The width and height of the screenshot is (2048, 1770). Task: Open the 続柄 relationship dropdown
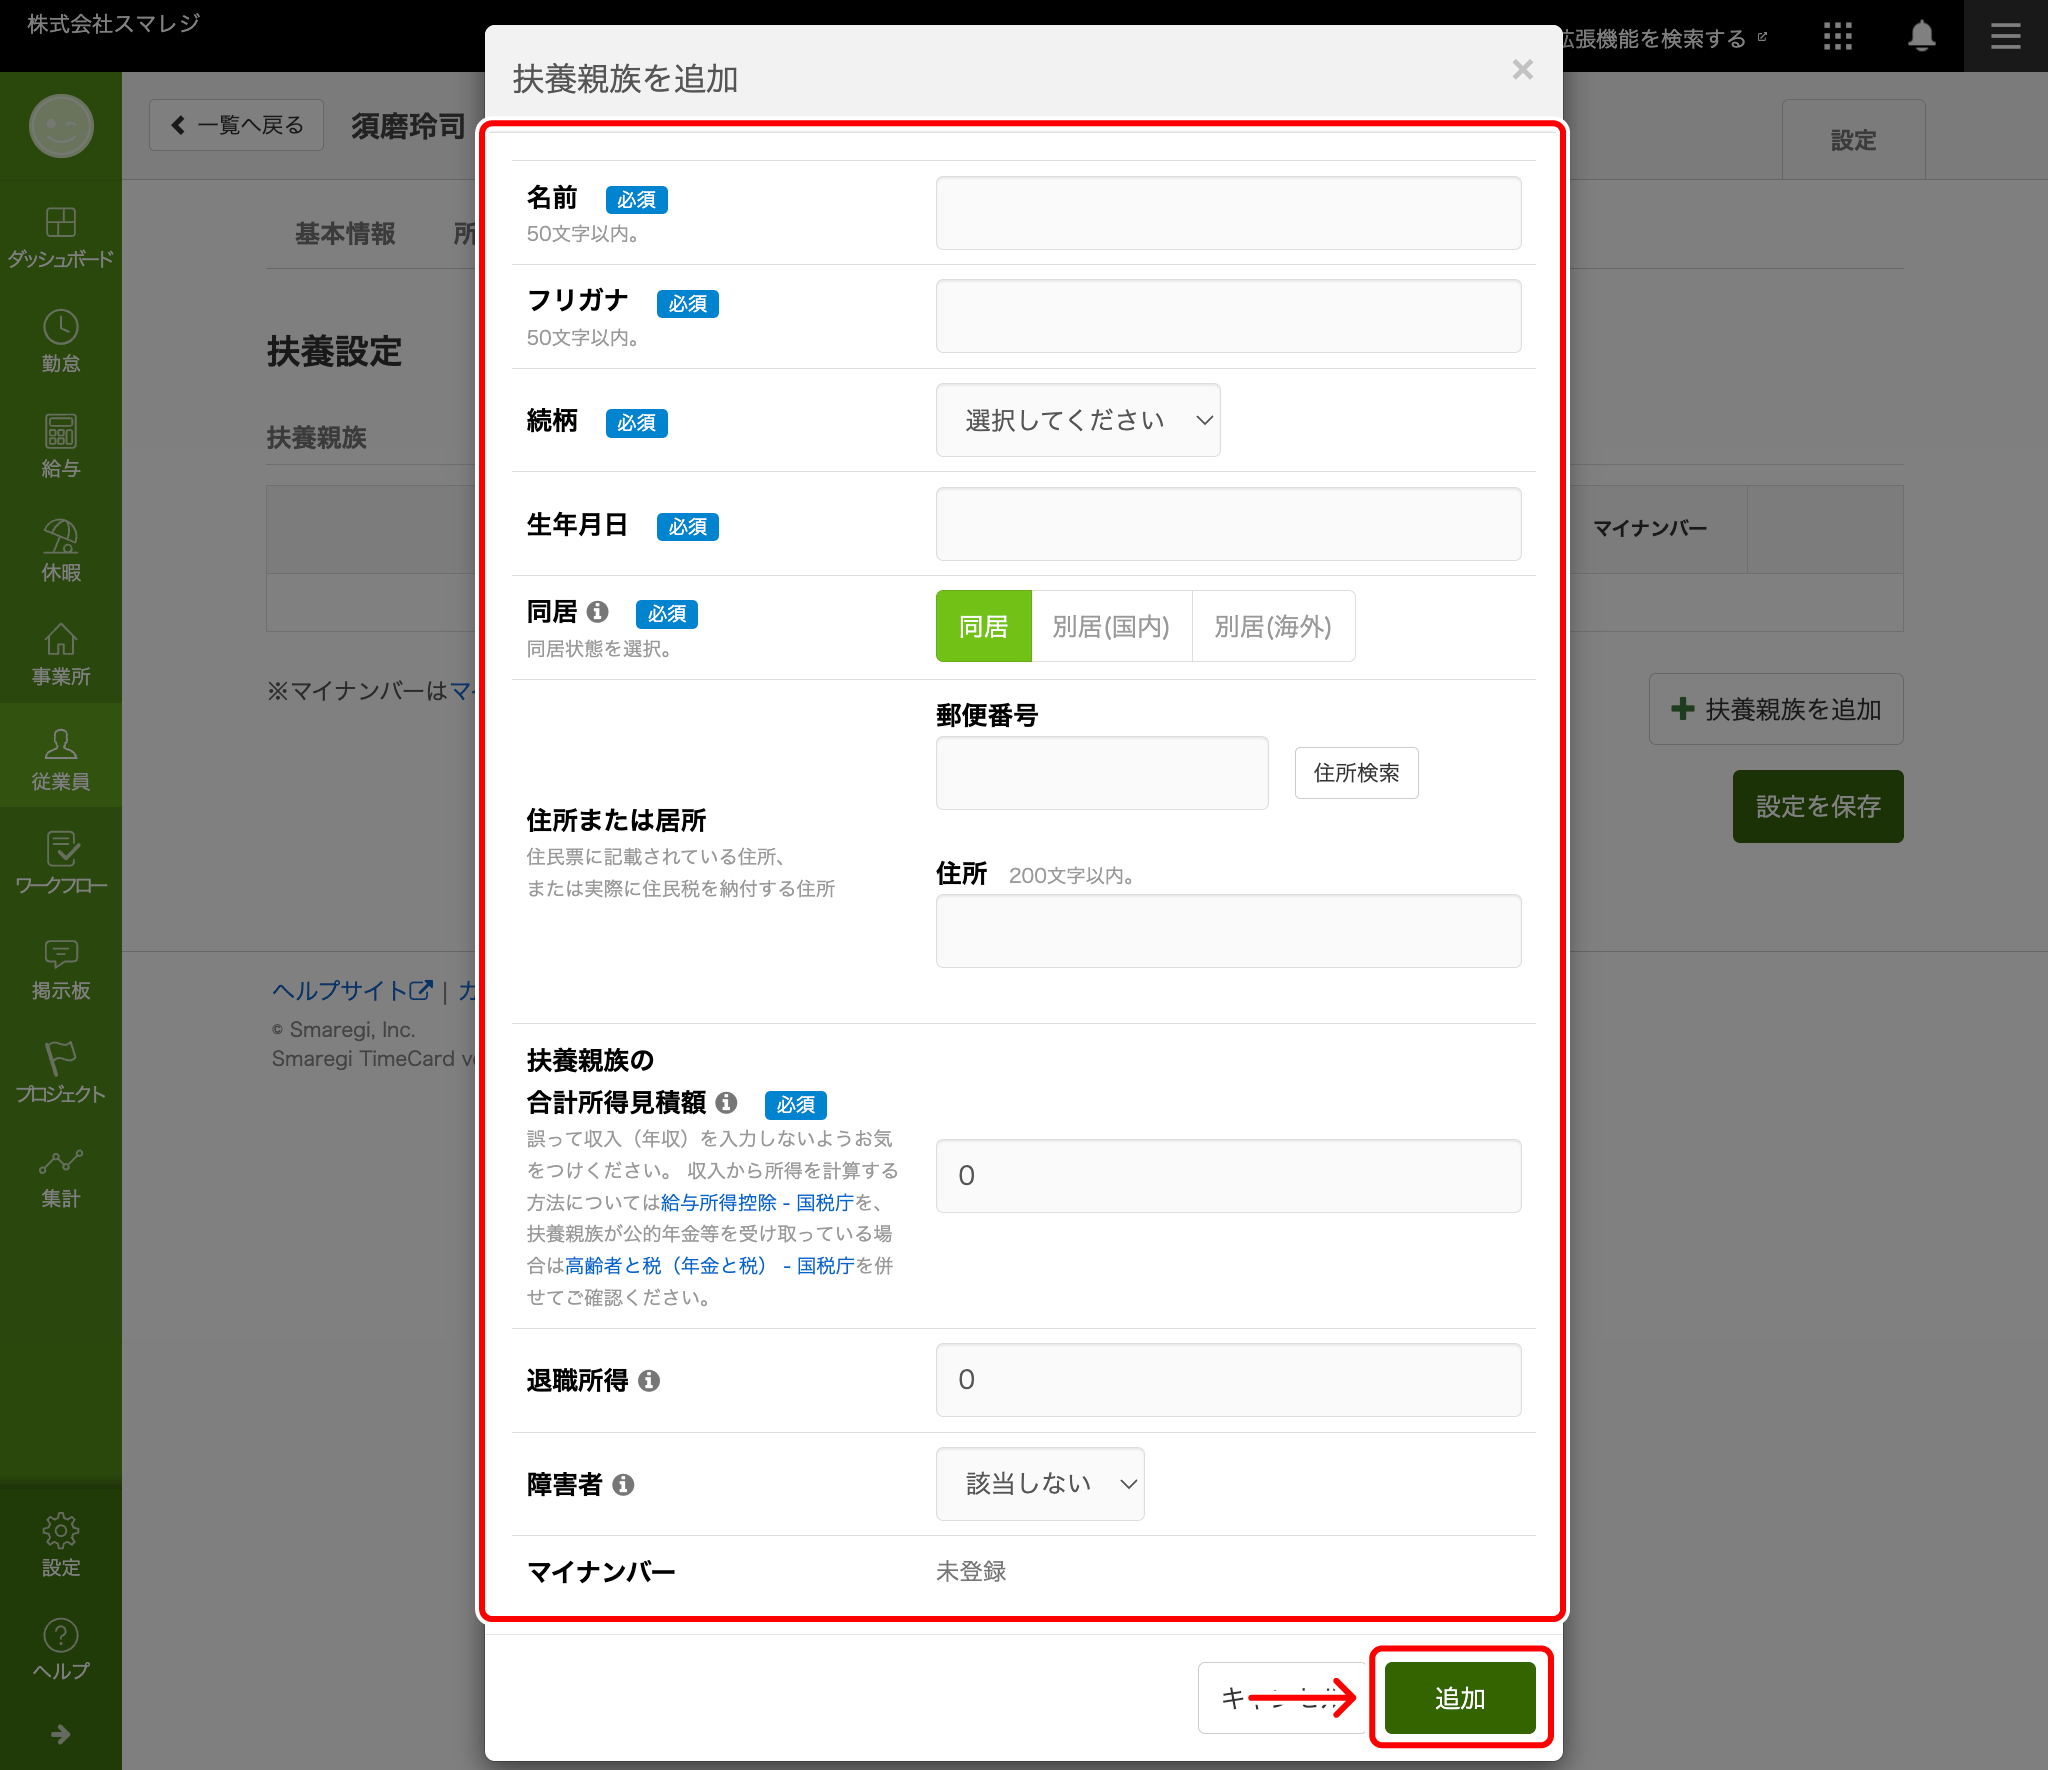coord(1077,421)
